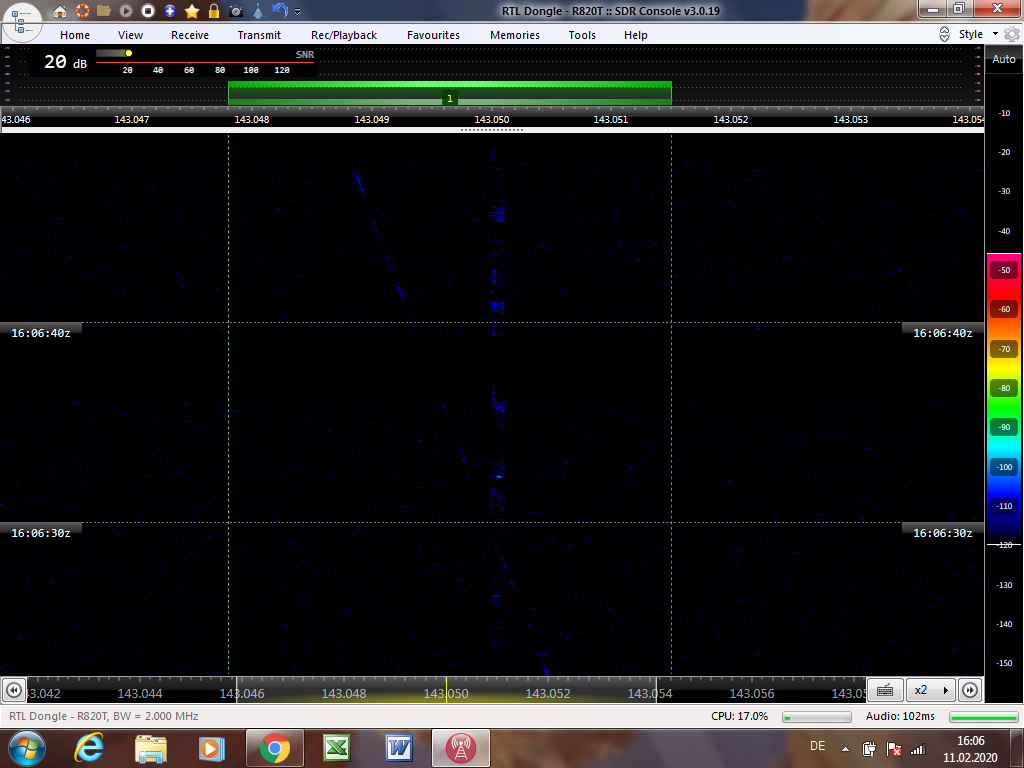This screenshot has width=1024, height=768.
Task: Open the keyboard frequency entry button
Action: point(886,690)
